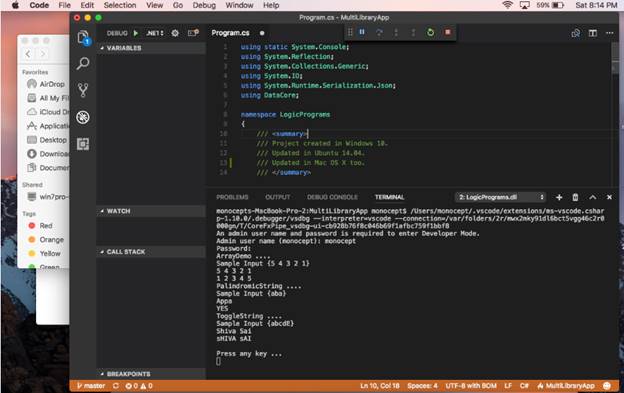Click the master branch in status bar
The width and height of the screenshot is (624, 393).
91,386
